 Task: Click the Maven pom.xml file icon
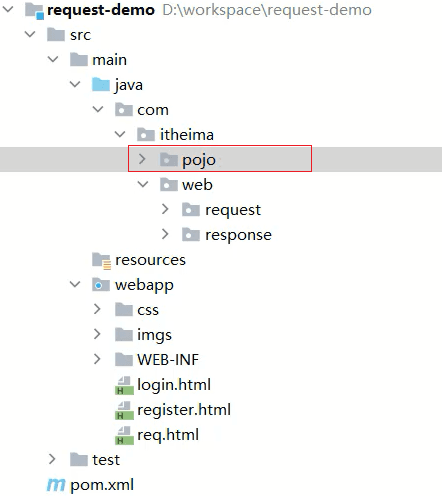coord(56,485)
